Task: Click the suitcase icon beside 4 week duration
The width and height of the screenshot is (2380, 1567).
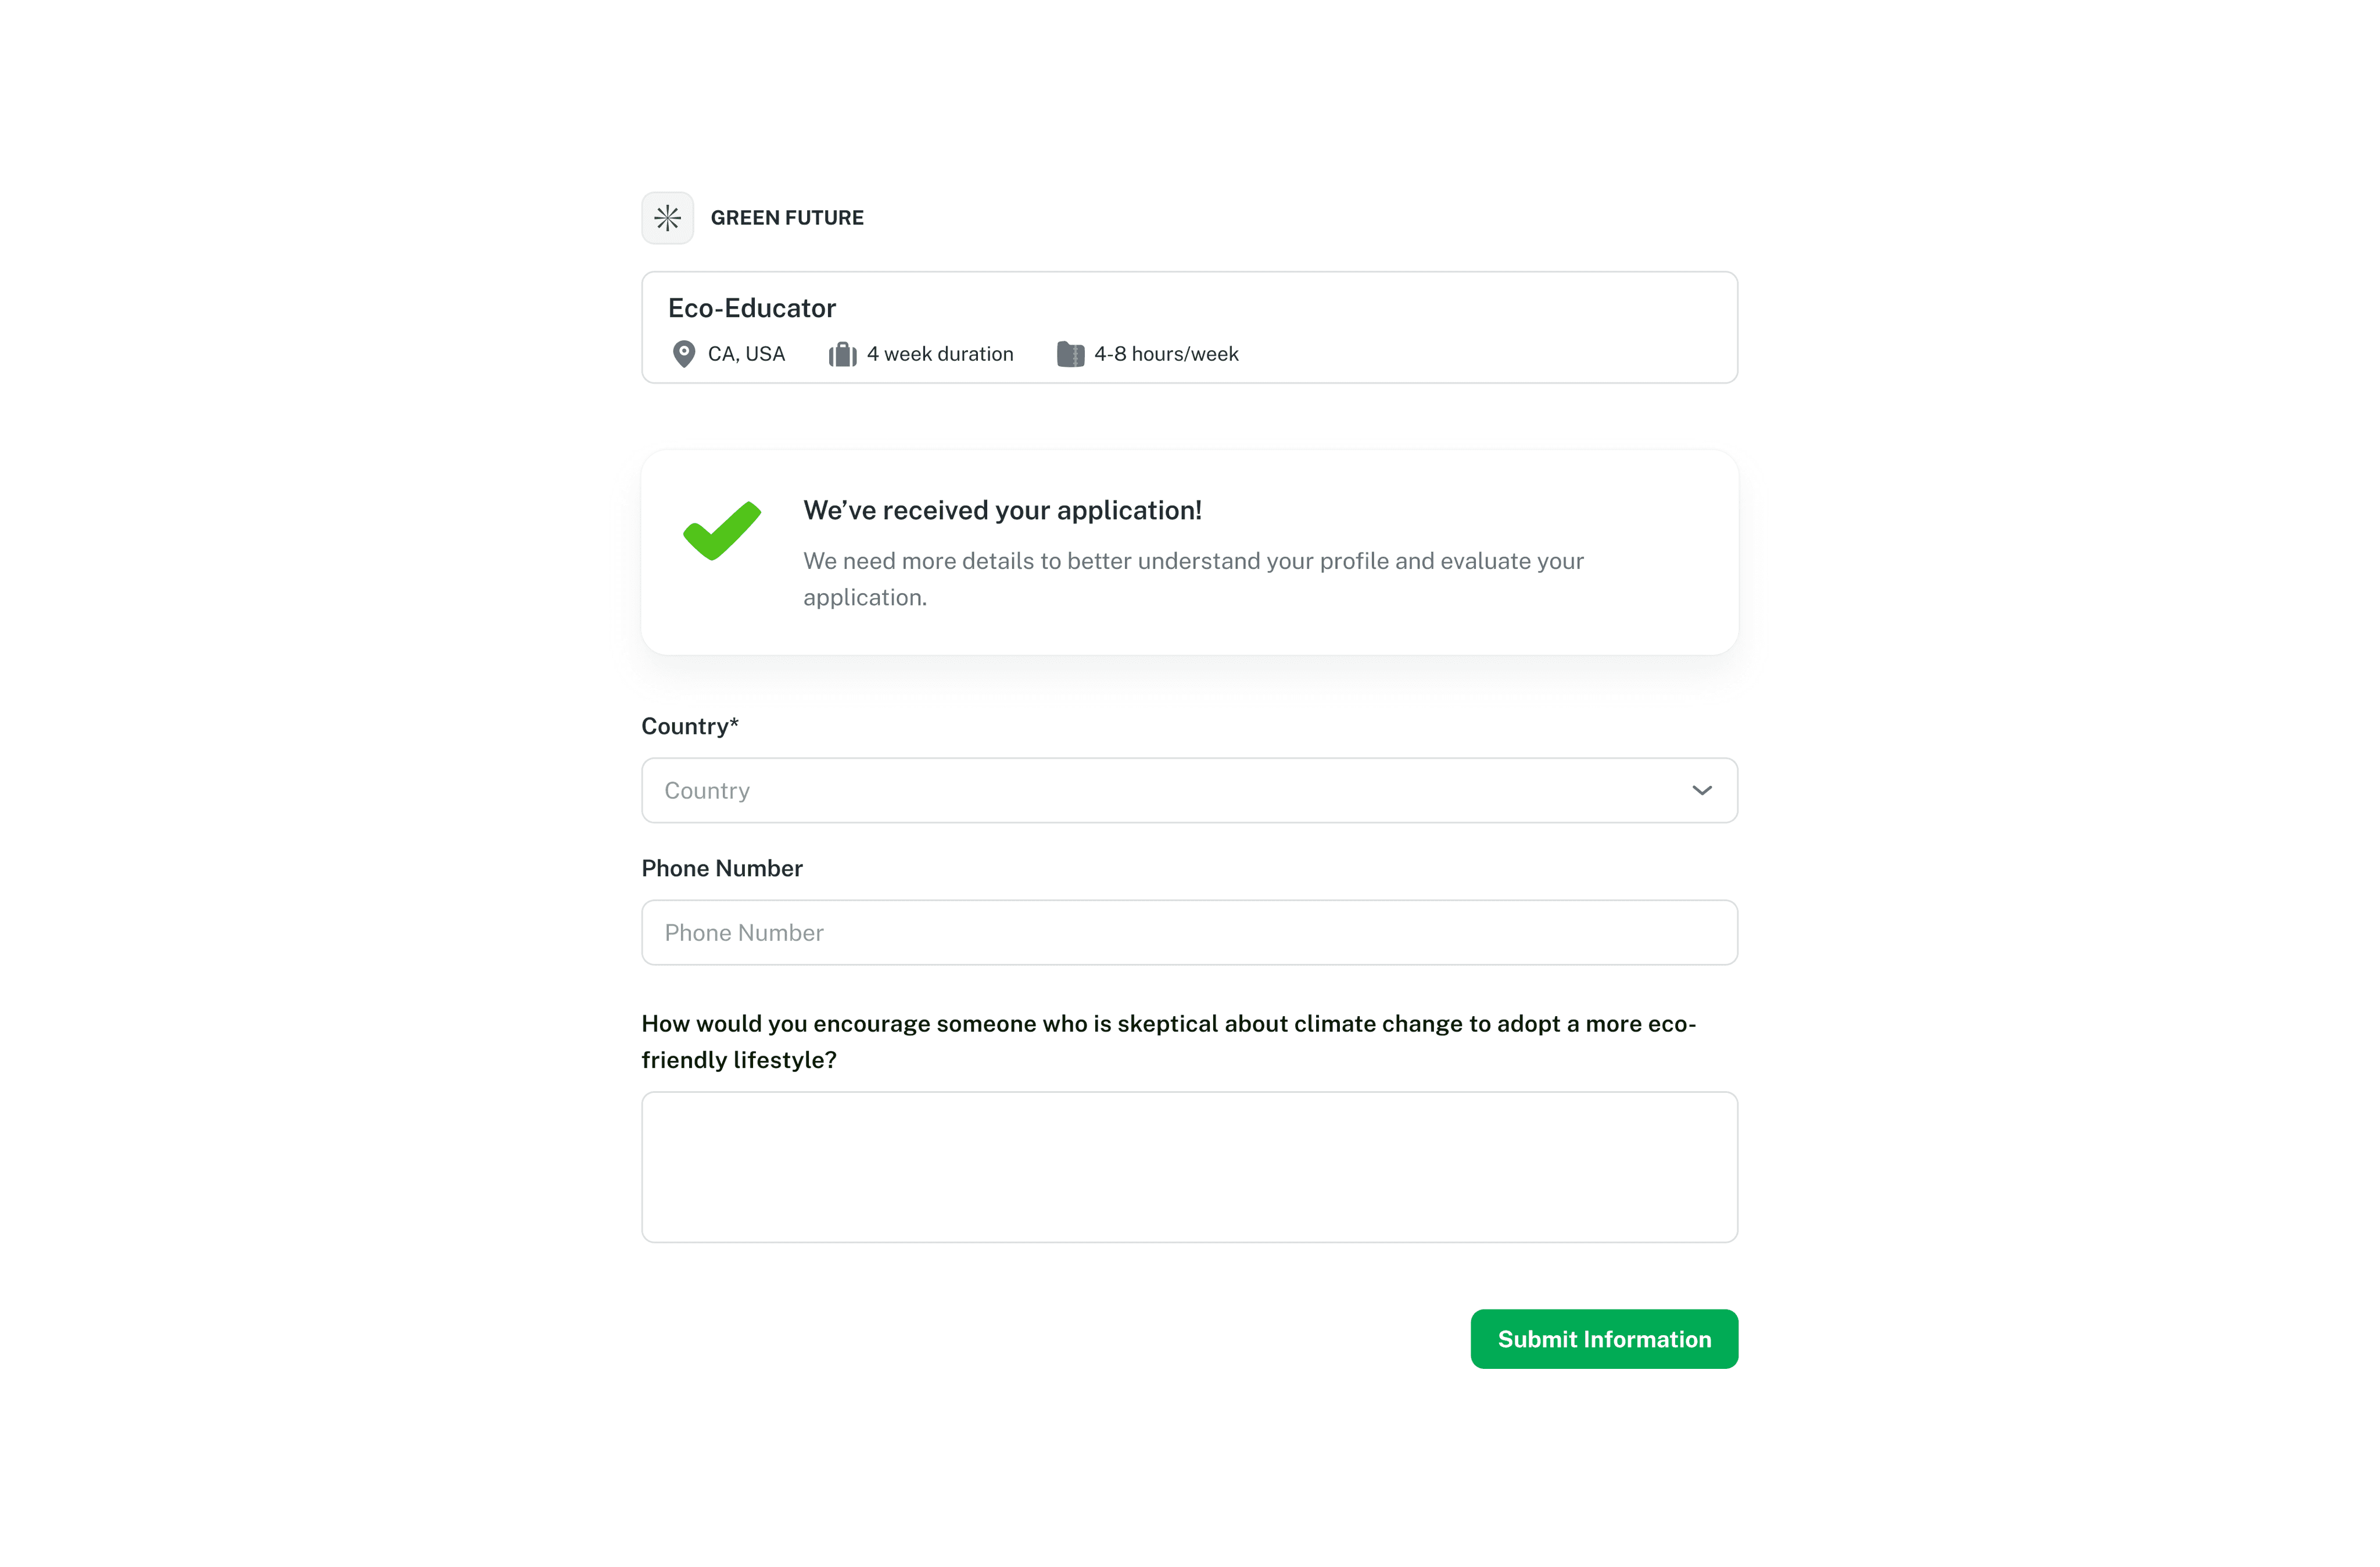Action: [842, 354]
